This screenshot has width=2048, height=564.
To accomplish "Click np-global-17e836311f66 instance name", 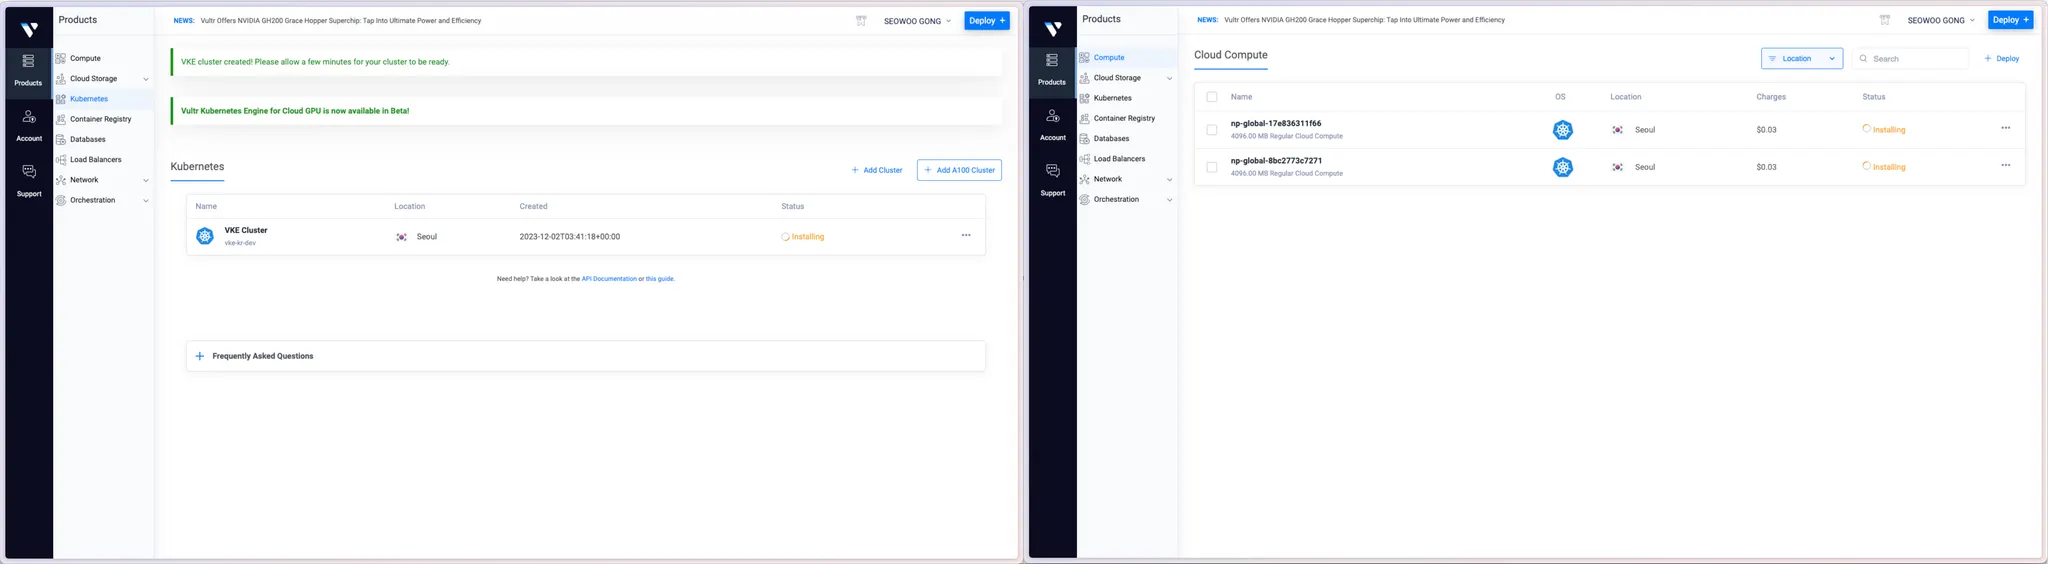I will tap(1276, 124).
